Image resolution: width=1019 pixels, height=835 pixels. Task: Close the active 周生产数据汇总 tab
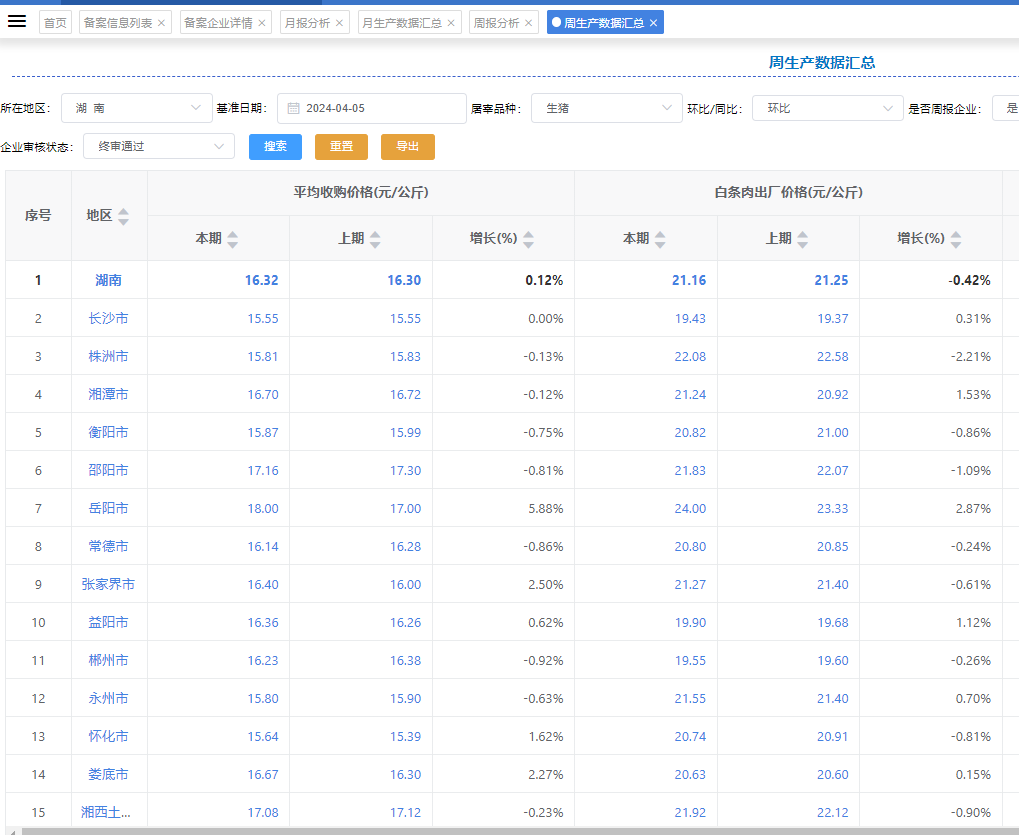tap(653, 23)
